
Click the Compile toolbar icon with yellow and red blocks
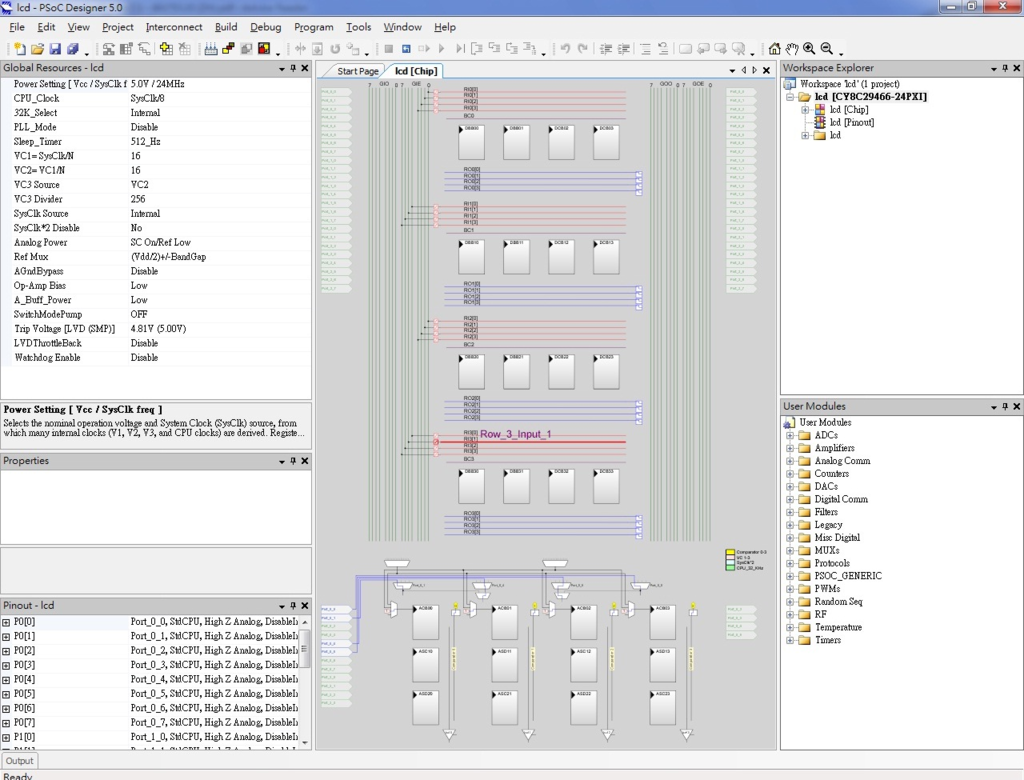[229, 48]
